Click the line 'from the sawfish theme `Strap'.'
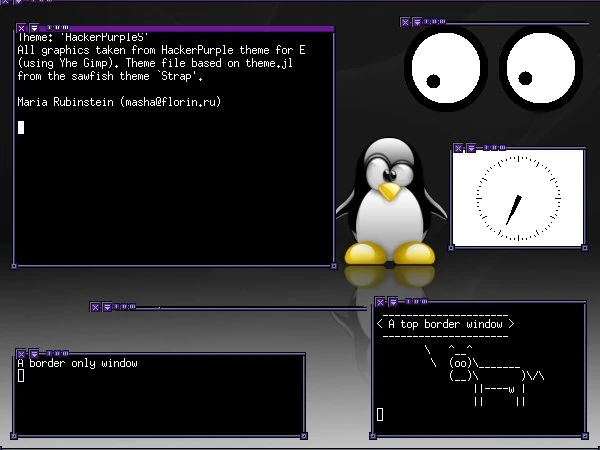The width and height of the screenshot is (600, 450). [x=110, y=76]
